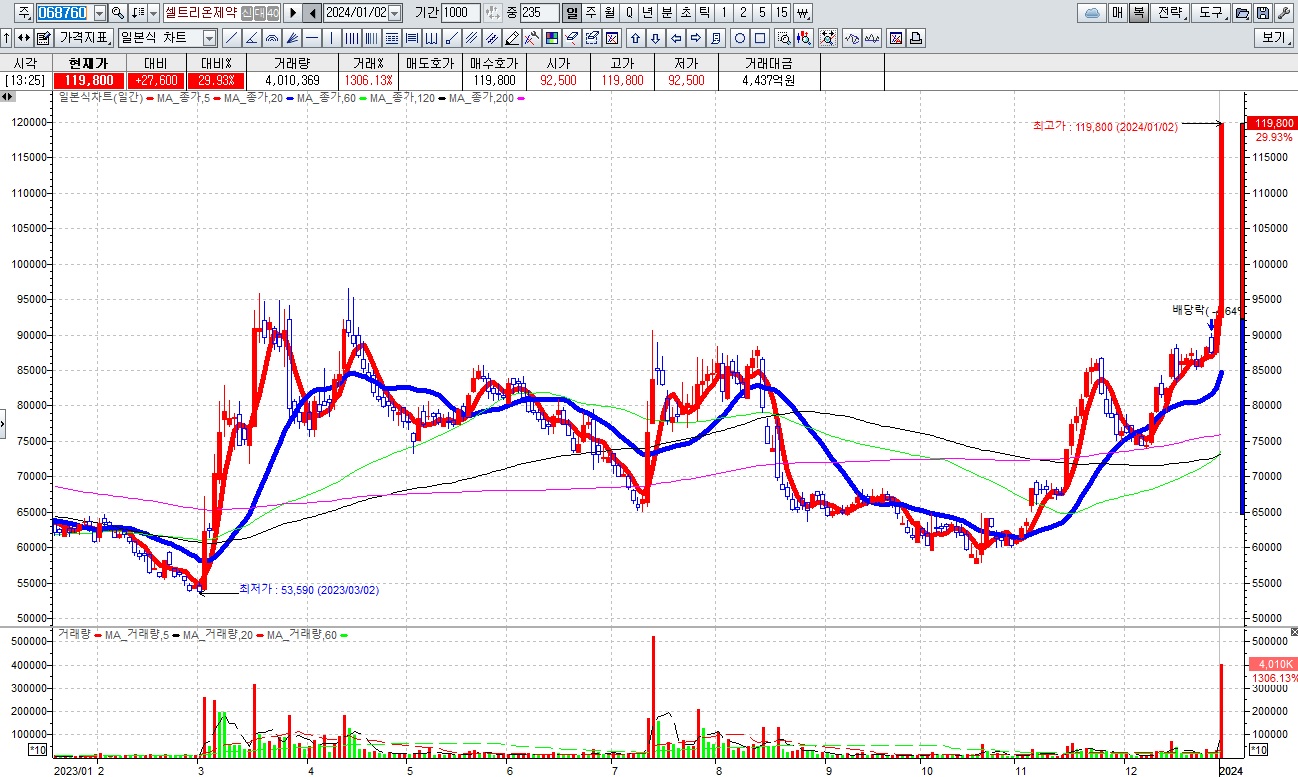The height and width of the screenshot is (777, 1298).
Task: Open the date picker dropdown arrow
Action: click(394, 13)
